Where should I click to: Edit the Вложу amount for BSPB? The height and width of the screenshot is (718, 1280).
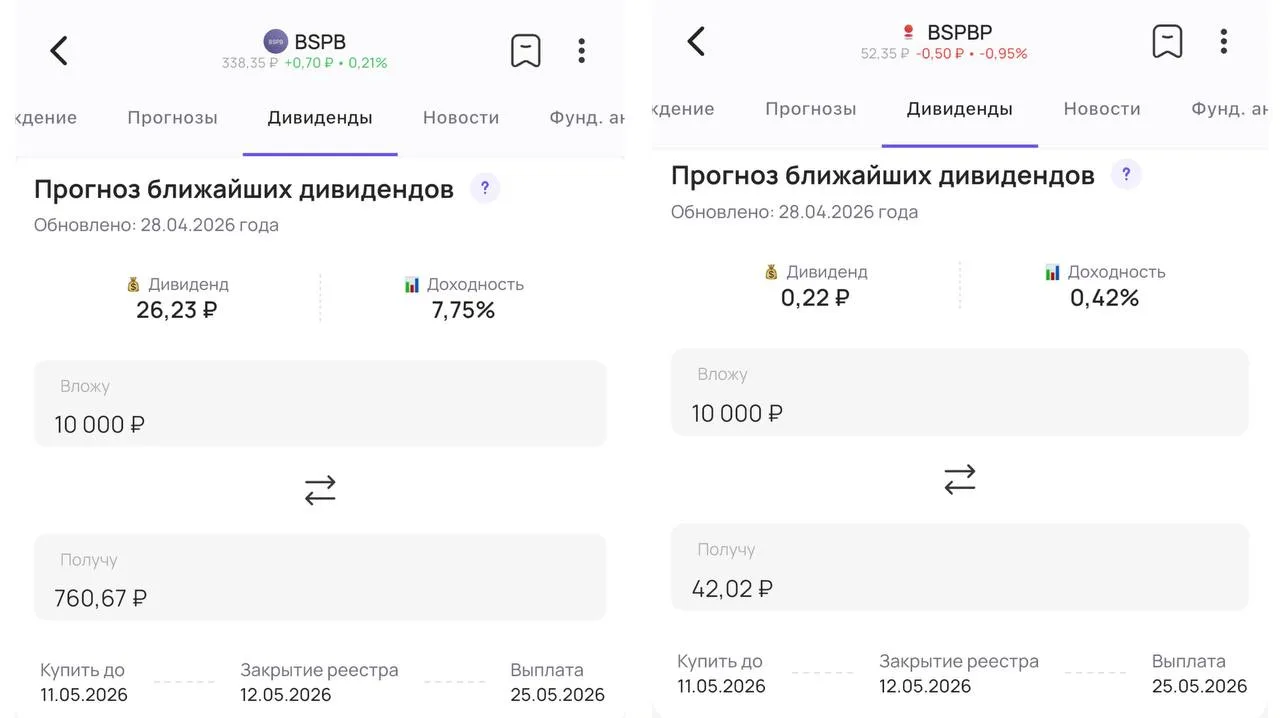point(320,404)
